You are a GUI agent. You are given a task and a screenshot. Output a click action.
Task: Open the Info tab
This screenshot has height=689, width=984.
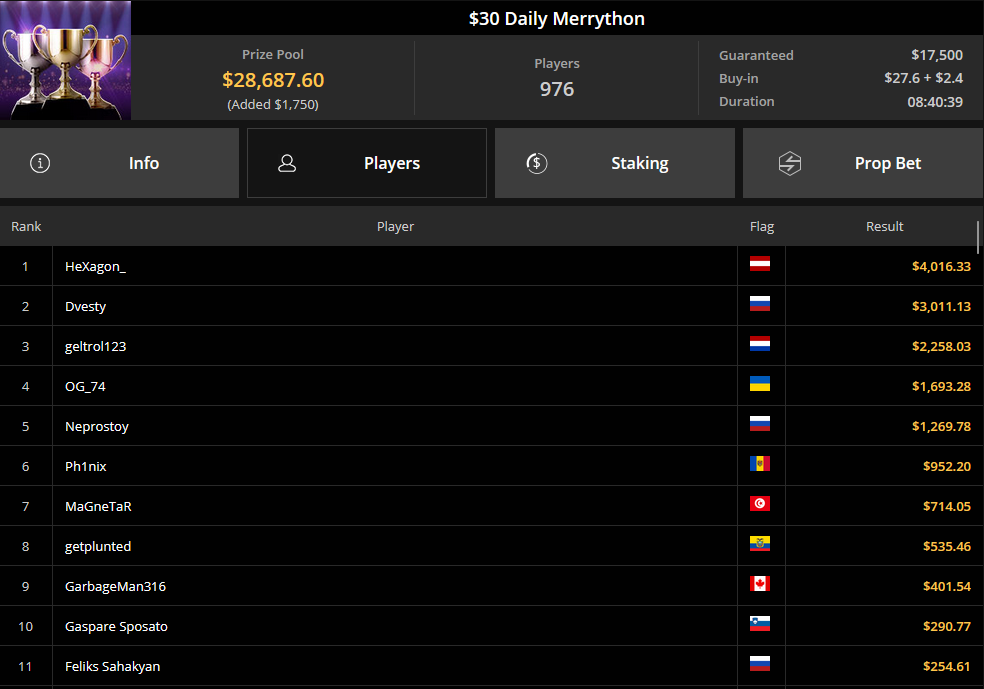pyautogui.click(x=119, y=163)
